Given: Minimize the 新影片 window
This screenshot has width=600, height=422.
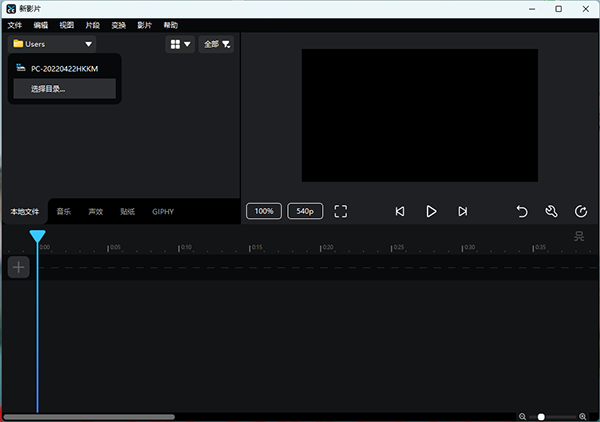Looking at the screenshot, I should tap(532, 9).
